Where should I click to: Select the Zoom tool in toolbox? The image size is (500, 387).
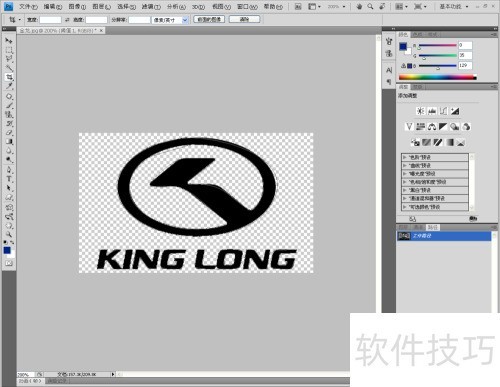pos(9,234)
